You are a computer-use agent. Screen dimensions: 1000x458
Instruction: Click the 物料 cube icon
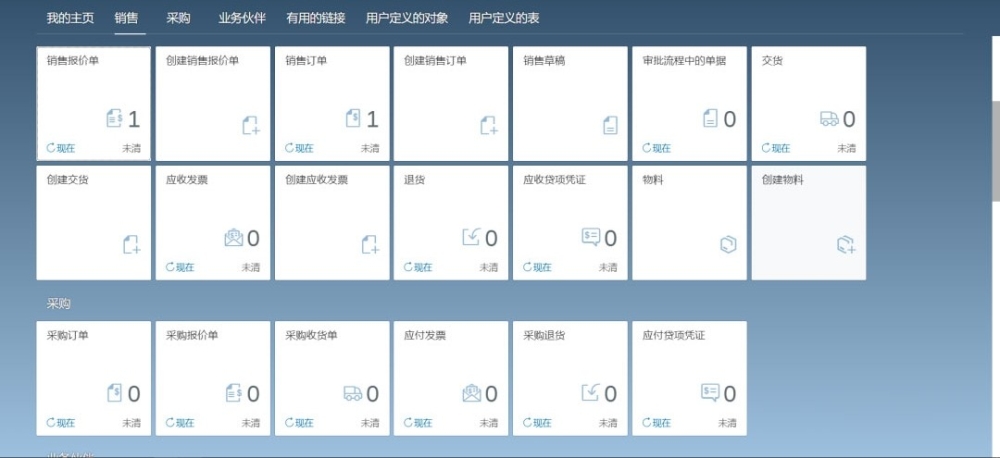(x=728, y=244)
